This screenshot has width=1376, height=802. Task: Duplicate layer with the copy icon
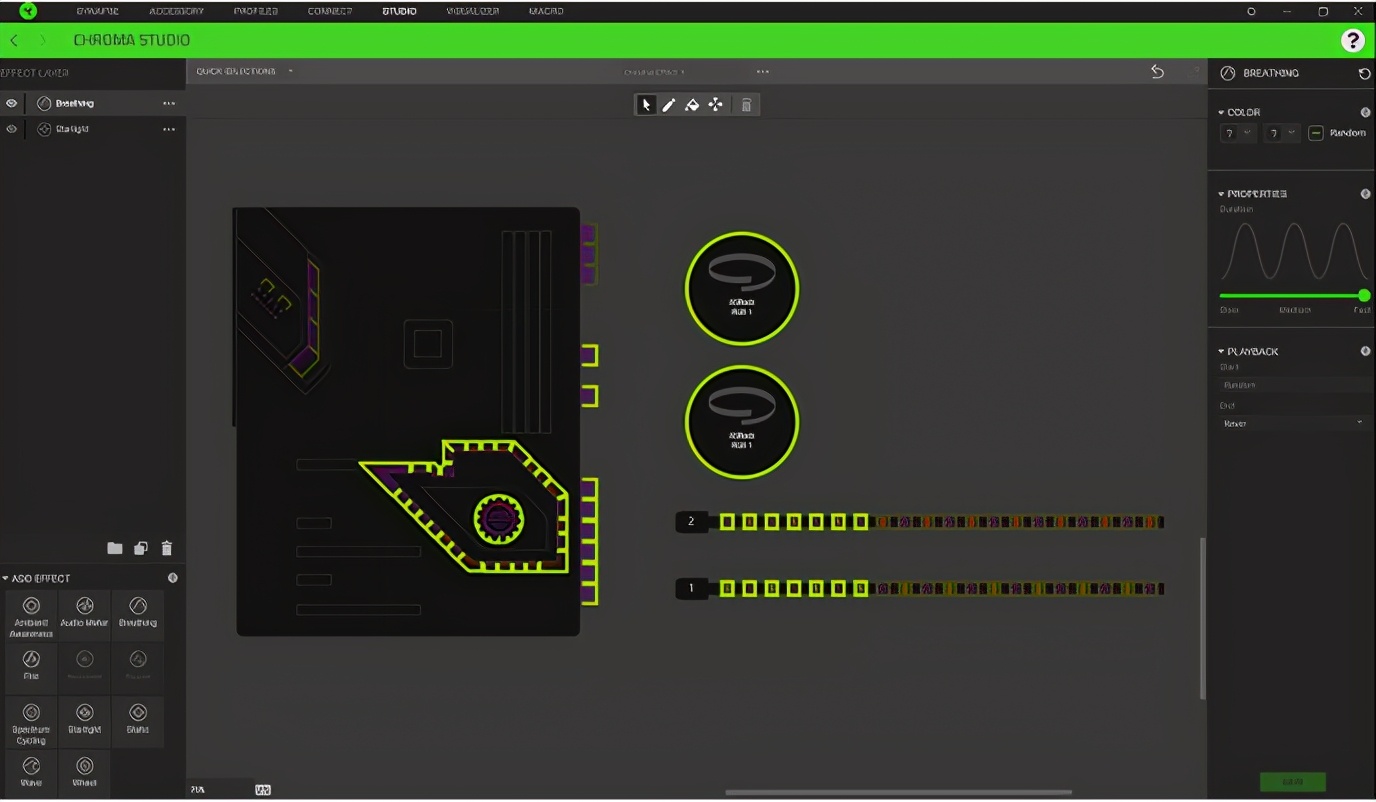[141, 548]
